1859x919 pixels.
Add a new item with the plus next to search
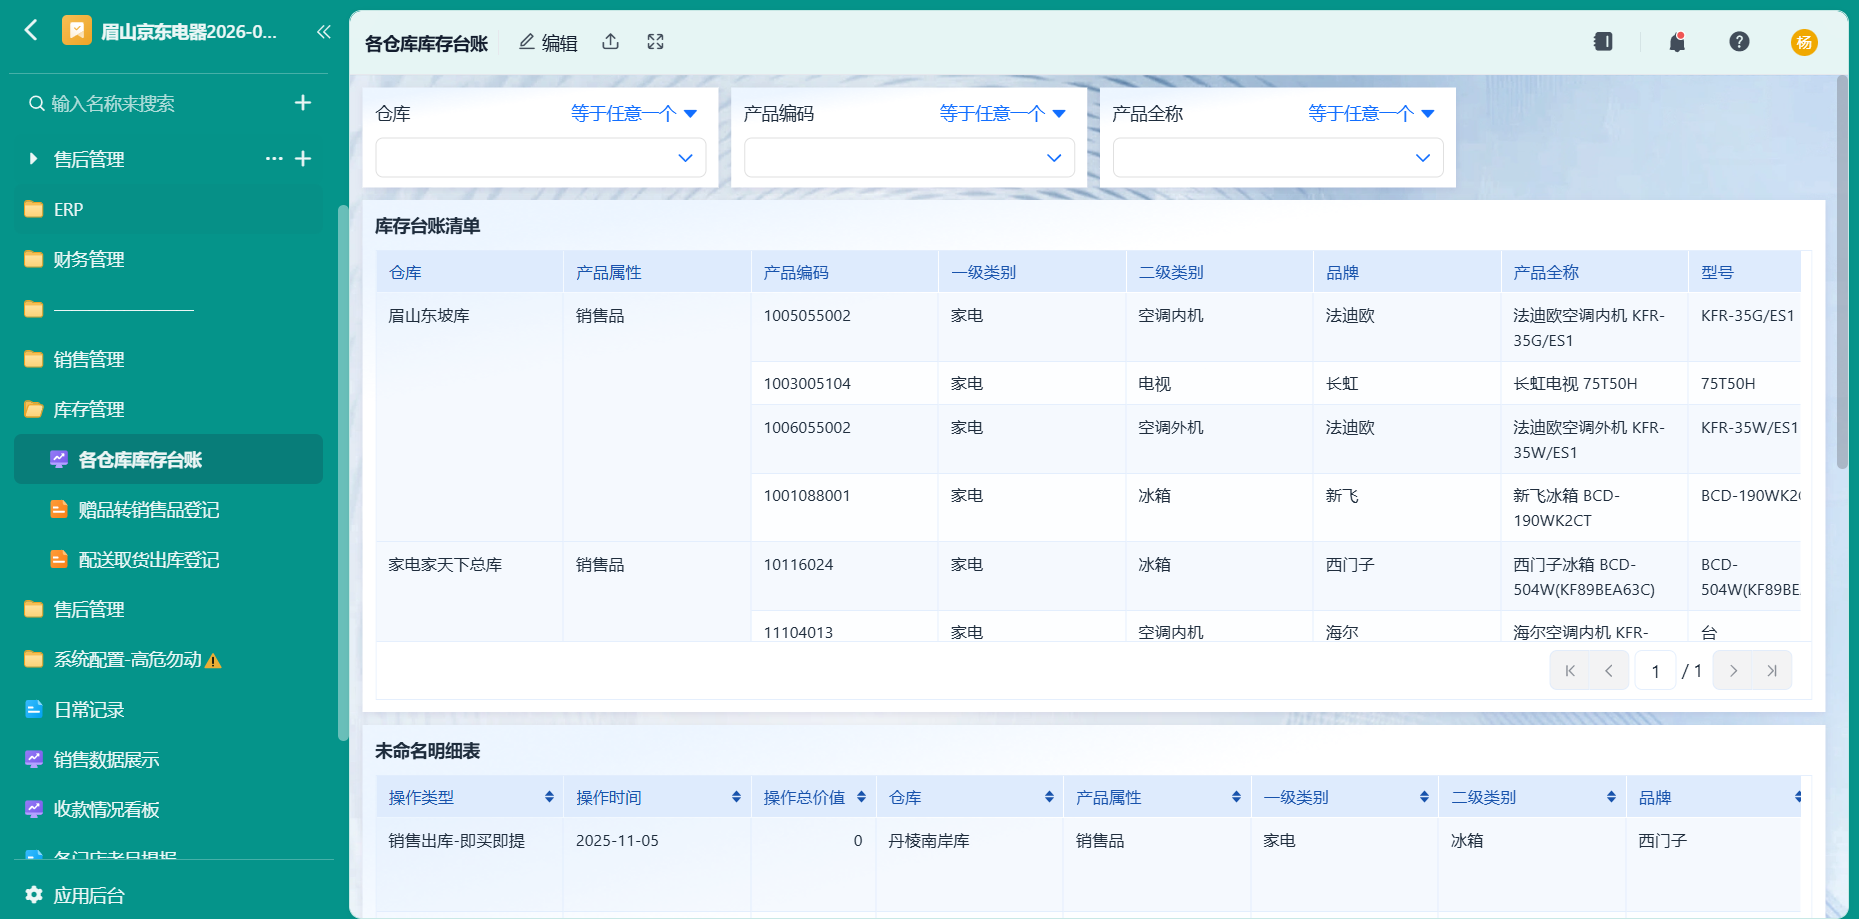(303, 103)
